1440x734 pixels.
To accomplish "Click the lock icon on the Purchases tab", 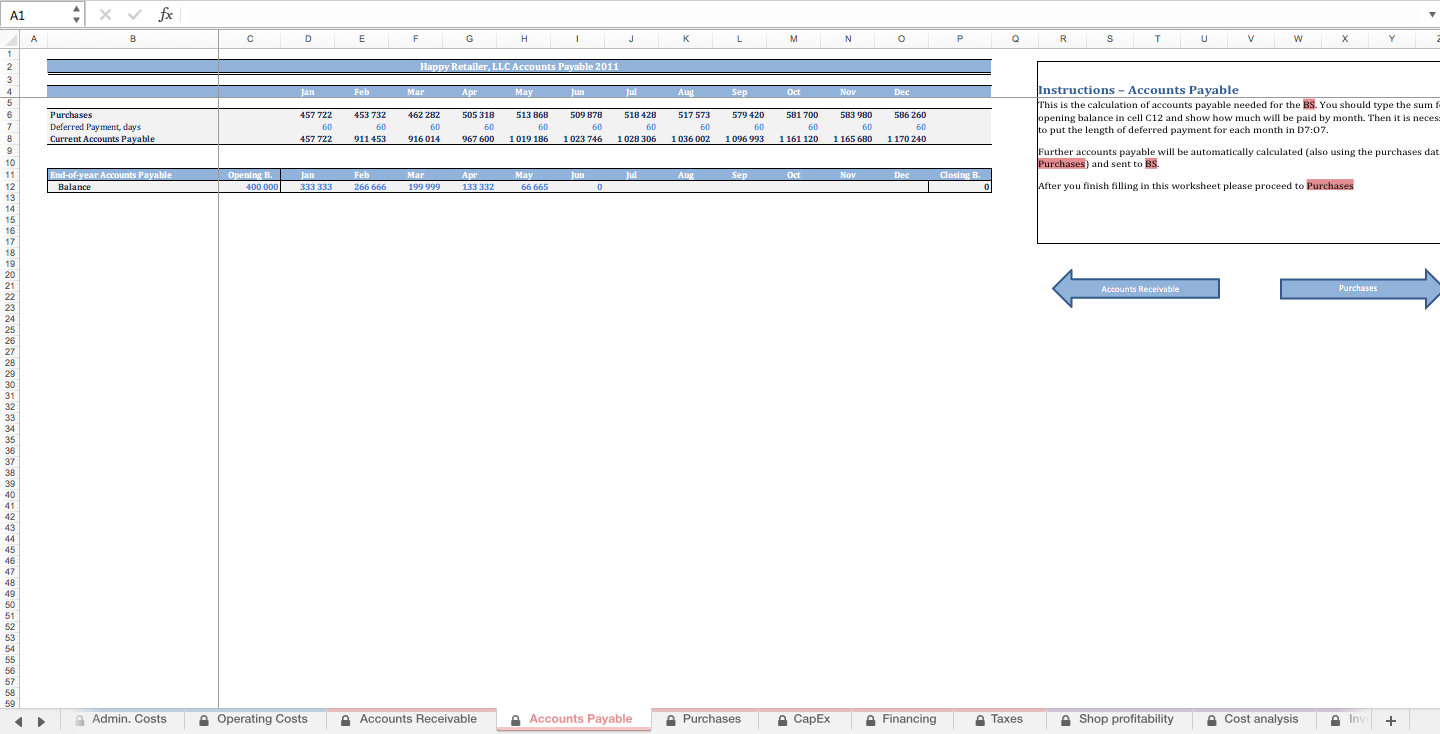I will tap(672, 719).
